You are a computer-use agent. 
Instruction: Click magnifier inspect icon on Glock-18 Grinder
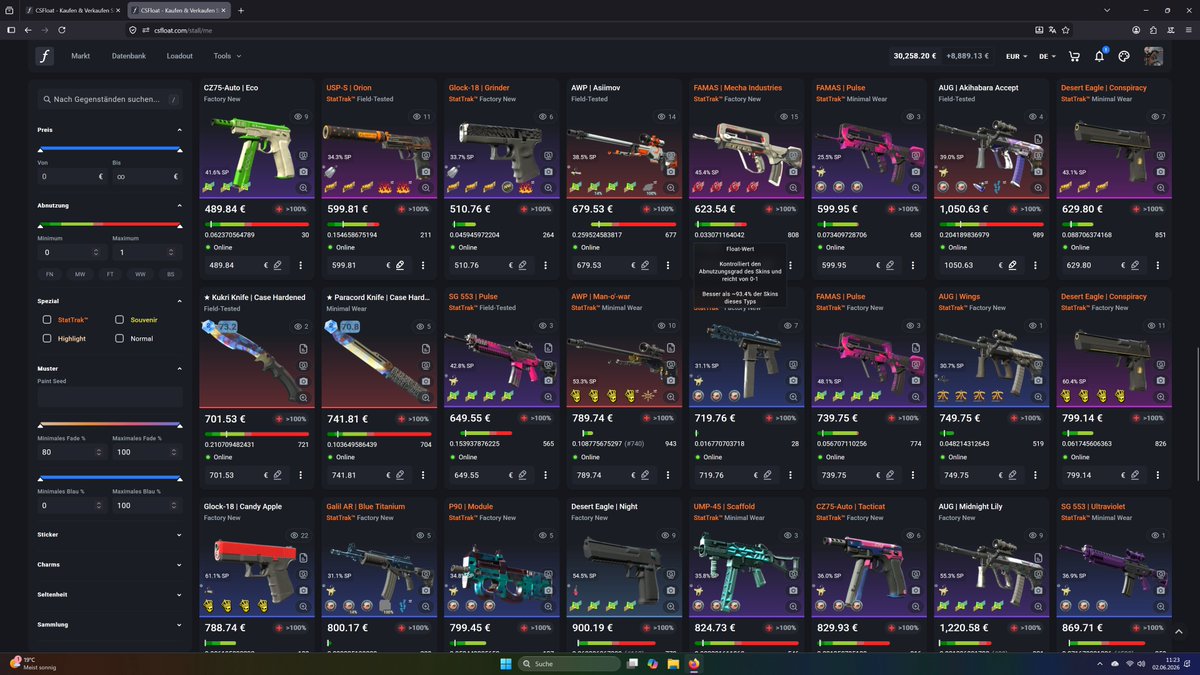coord(549,187)
